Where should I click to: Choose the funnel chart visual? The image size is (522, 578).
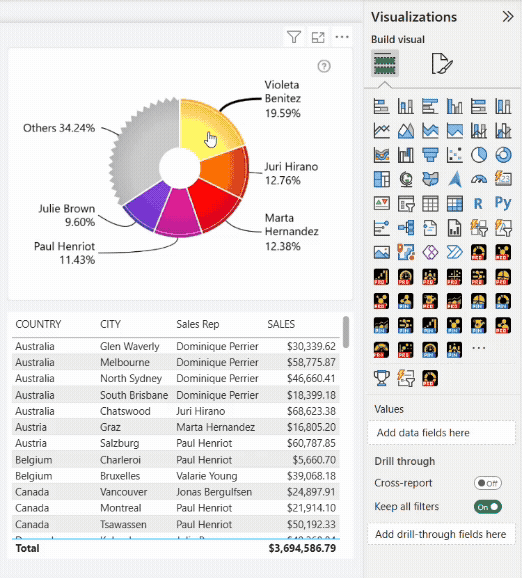click(x=430, y=155)
